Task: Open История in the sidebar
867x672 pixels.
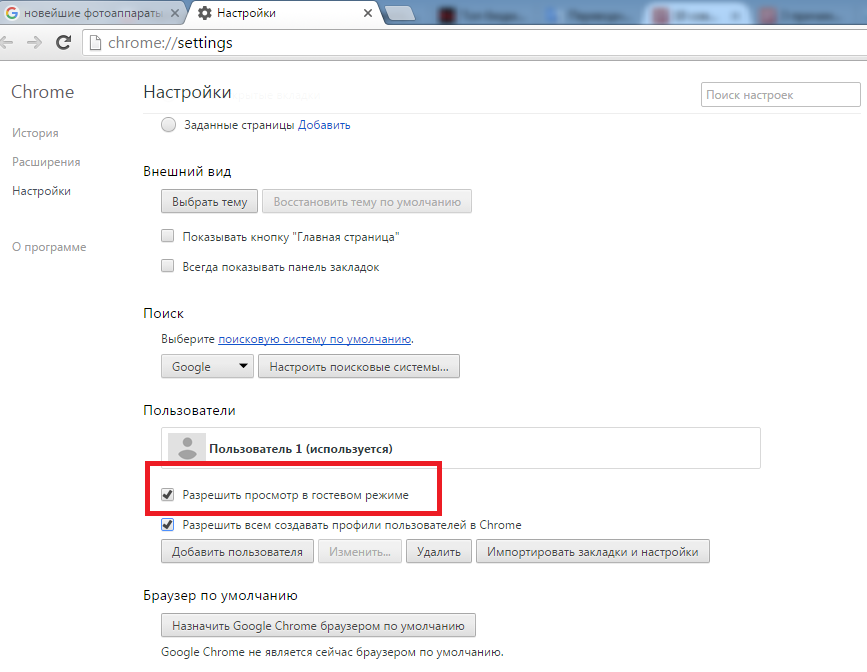Action: pos(35,133)
